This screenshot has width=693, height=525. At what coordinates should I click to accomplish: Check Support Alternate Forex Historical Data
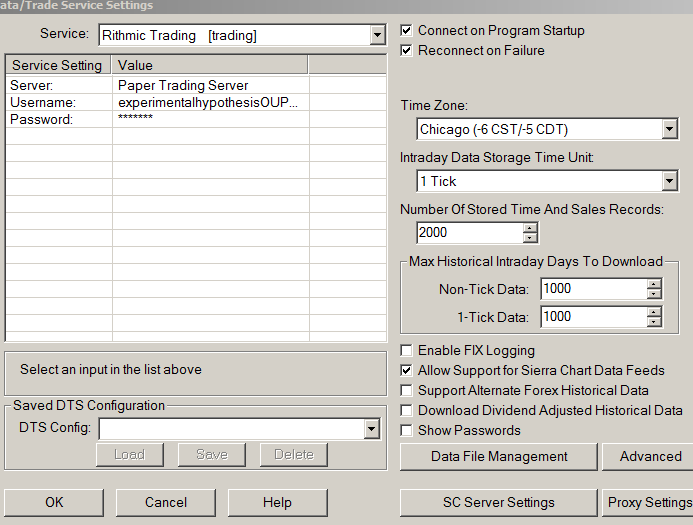point(406,390)
